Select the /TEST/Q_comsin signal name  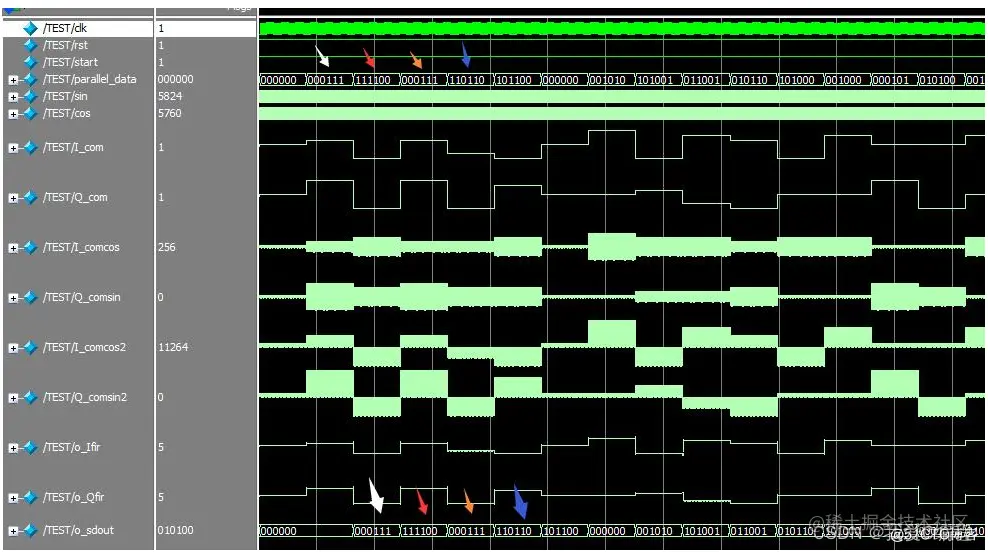click(x=82, y=297)
